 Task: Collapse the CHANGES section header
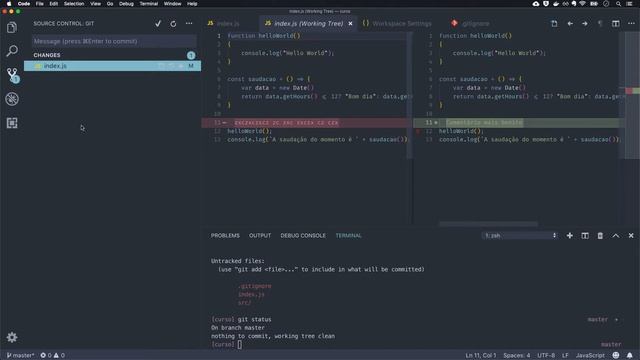point(47,55)
